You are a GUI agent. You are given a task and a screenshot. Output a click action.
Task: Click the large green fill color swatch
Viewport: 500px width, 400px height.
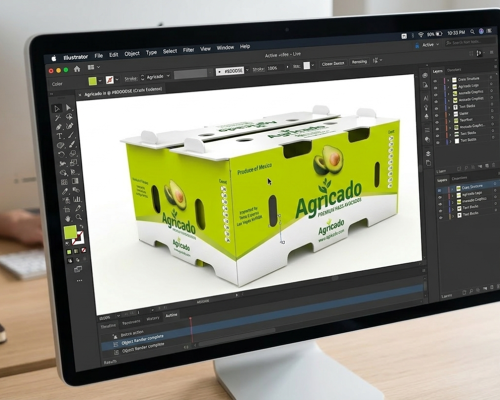pyautogui.click(x=70, y=232)
